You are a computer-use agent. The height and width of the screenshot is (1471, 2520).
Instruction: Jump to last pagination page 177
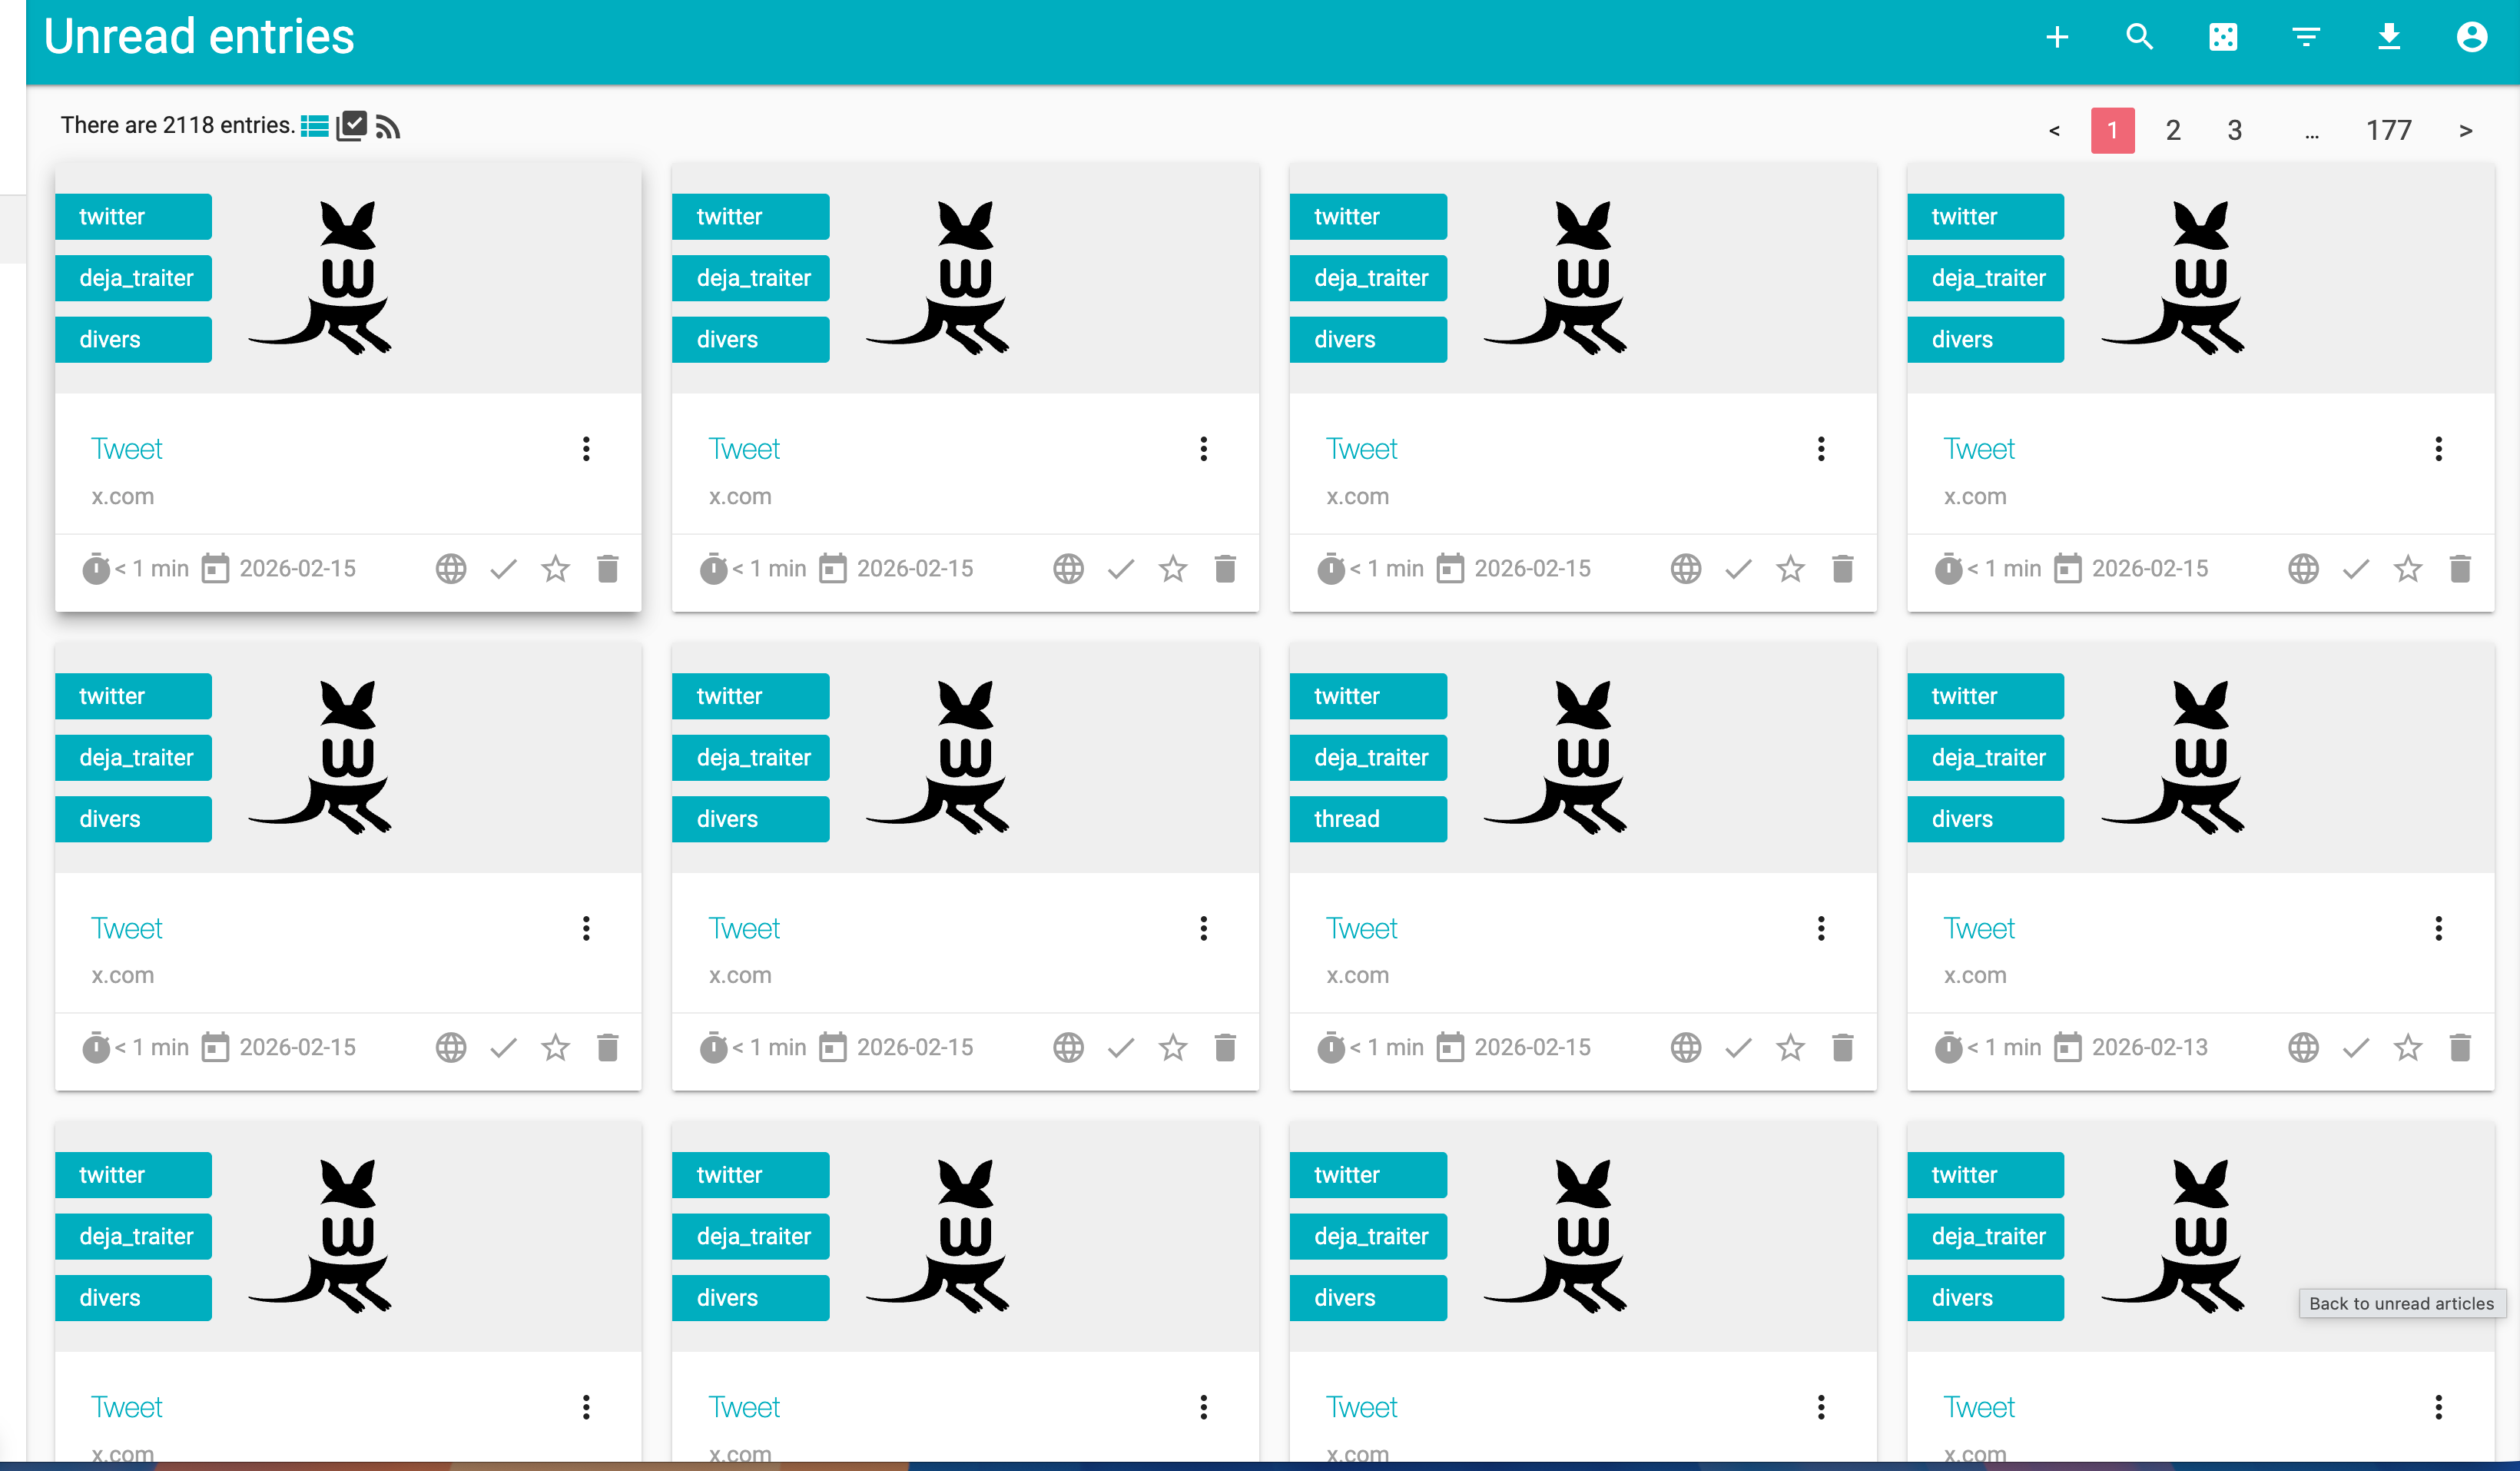2388,131
